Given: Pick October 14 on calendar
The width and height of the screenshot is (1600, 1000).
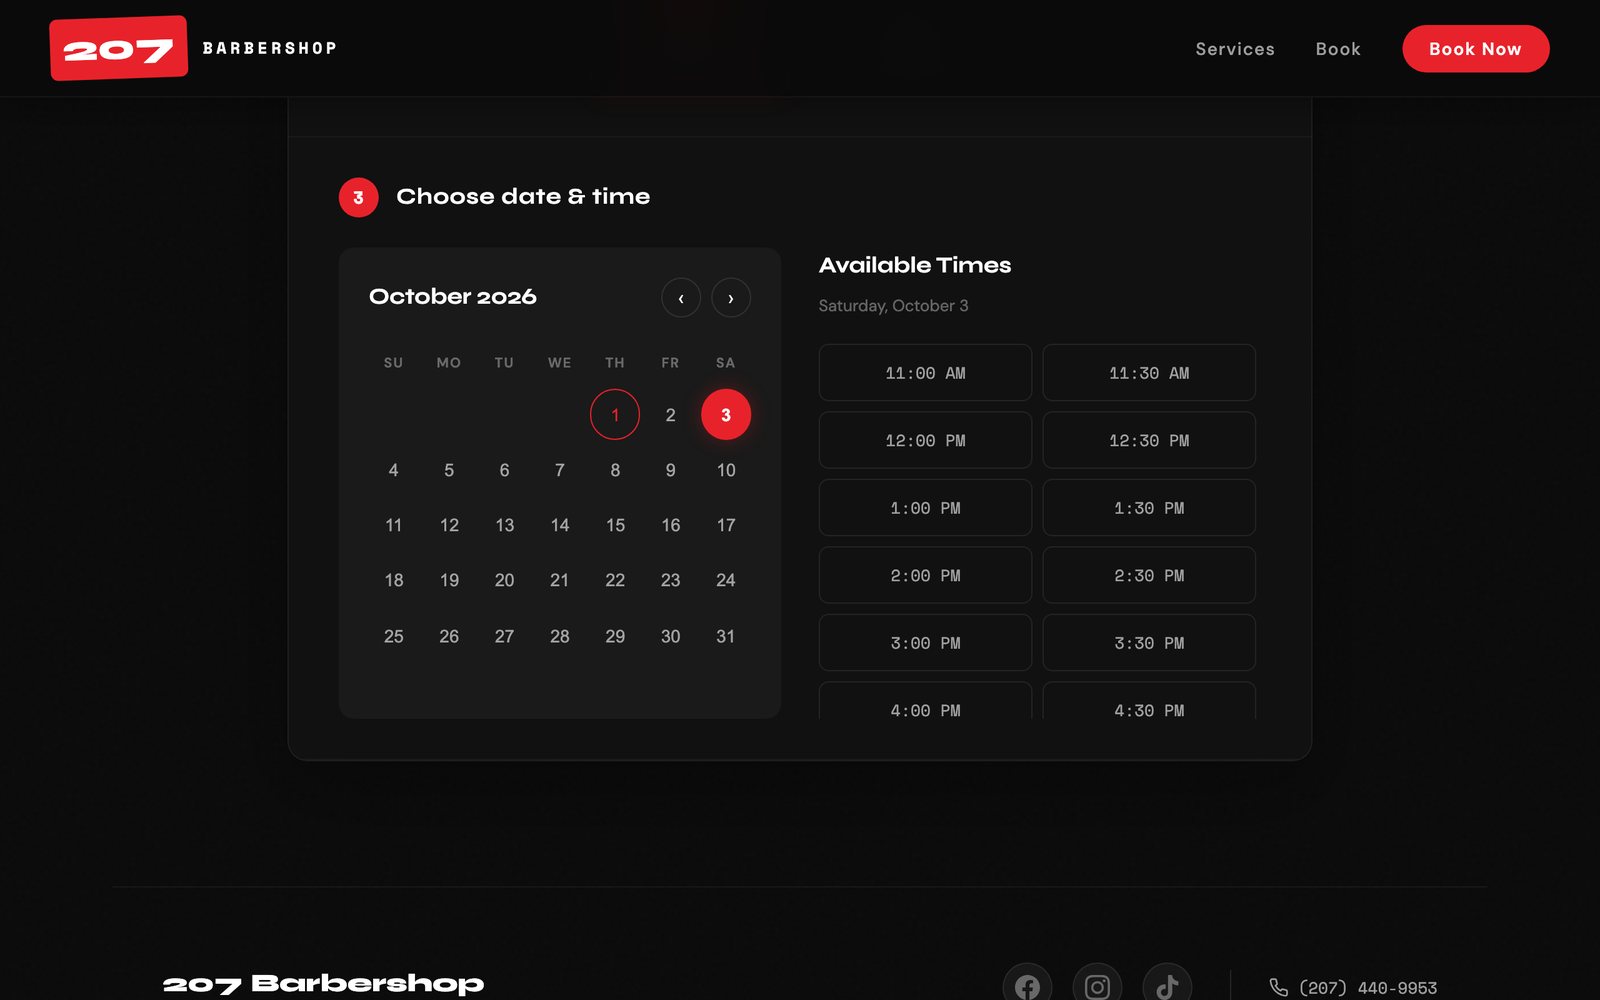Looking at the screenshot, I should [x=560, y=525].
